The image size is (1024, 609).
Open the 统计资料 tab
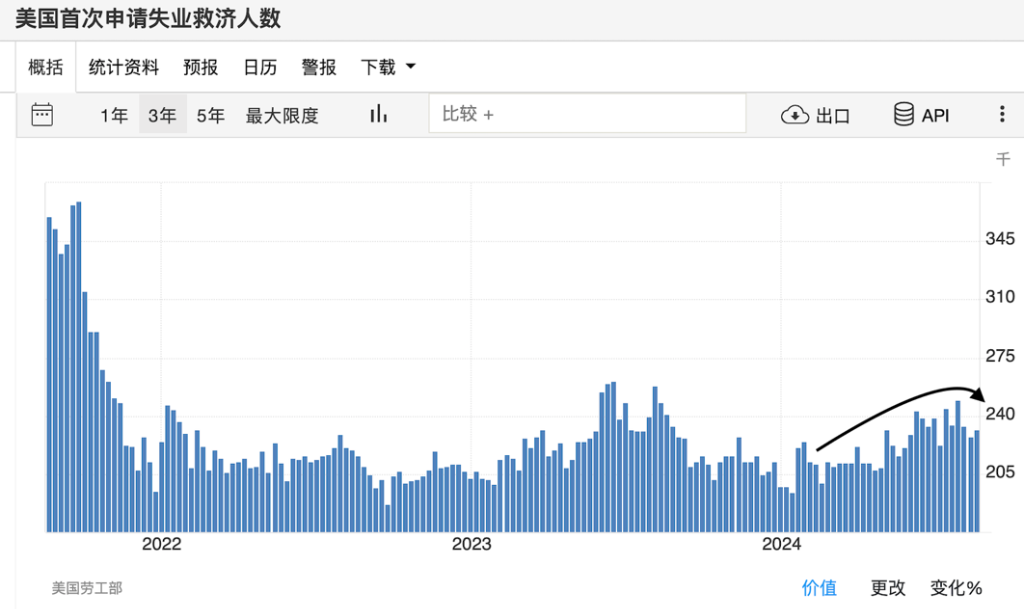123,67
